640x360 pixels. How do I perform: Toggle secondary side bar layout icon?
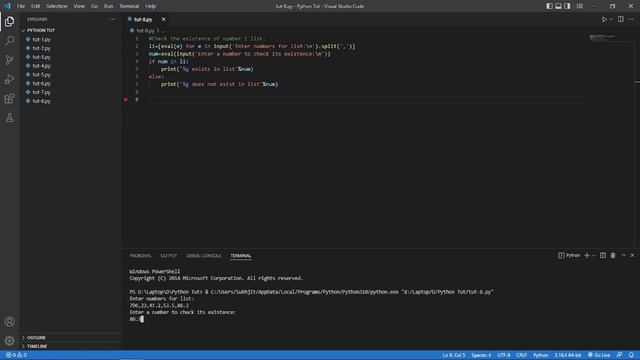point(567,6)
